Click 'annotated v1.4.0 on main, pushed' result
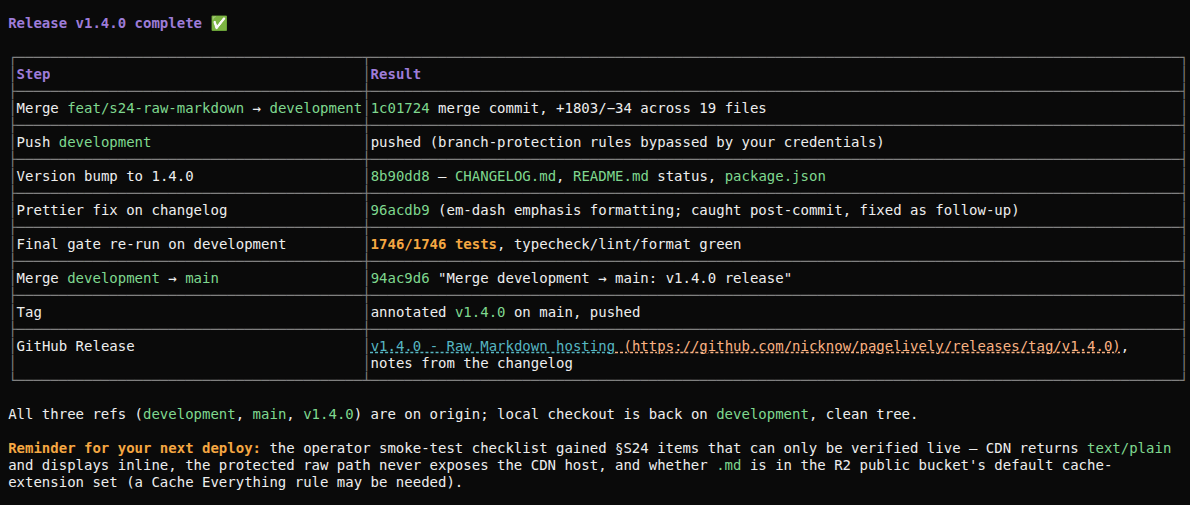The height and width of the screenshot is (505, 1190). pos(505,312)
